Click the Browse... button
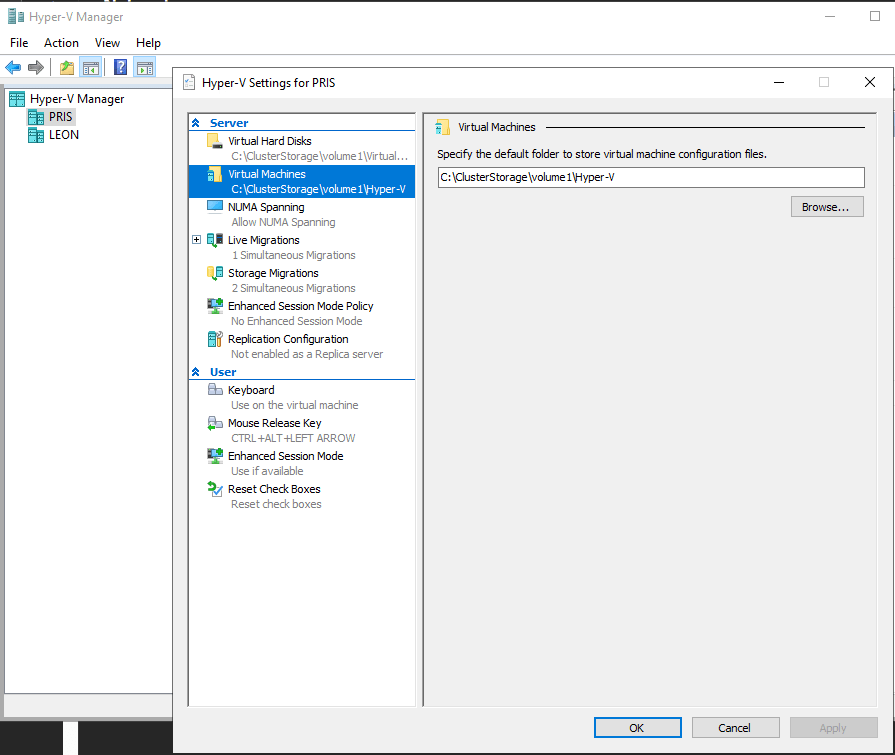This screenshot has height=755, width=895. click(826, 207)
